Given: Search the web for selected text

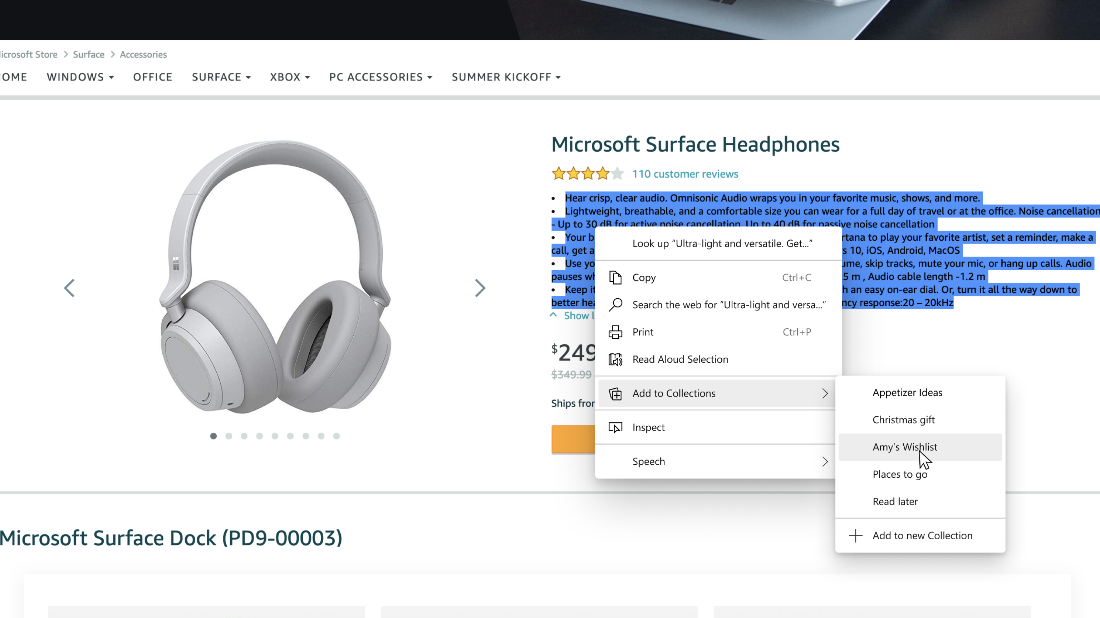Looking at the screenshot, I should tap(718, 304).
